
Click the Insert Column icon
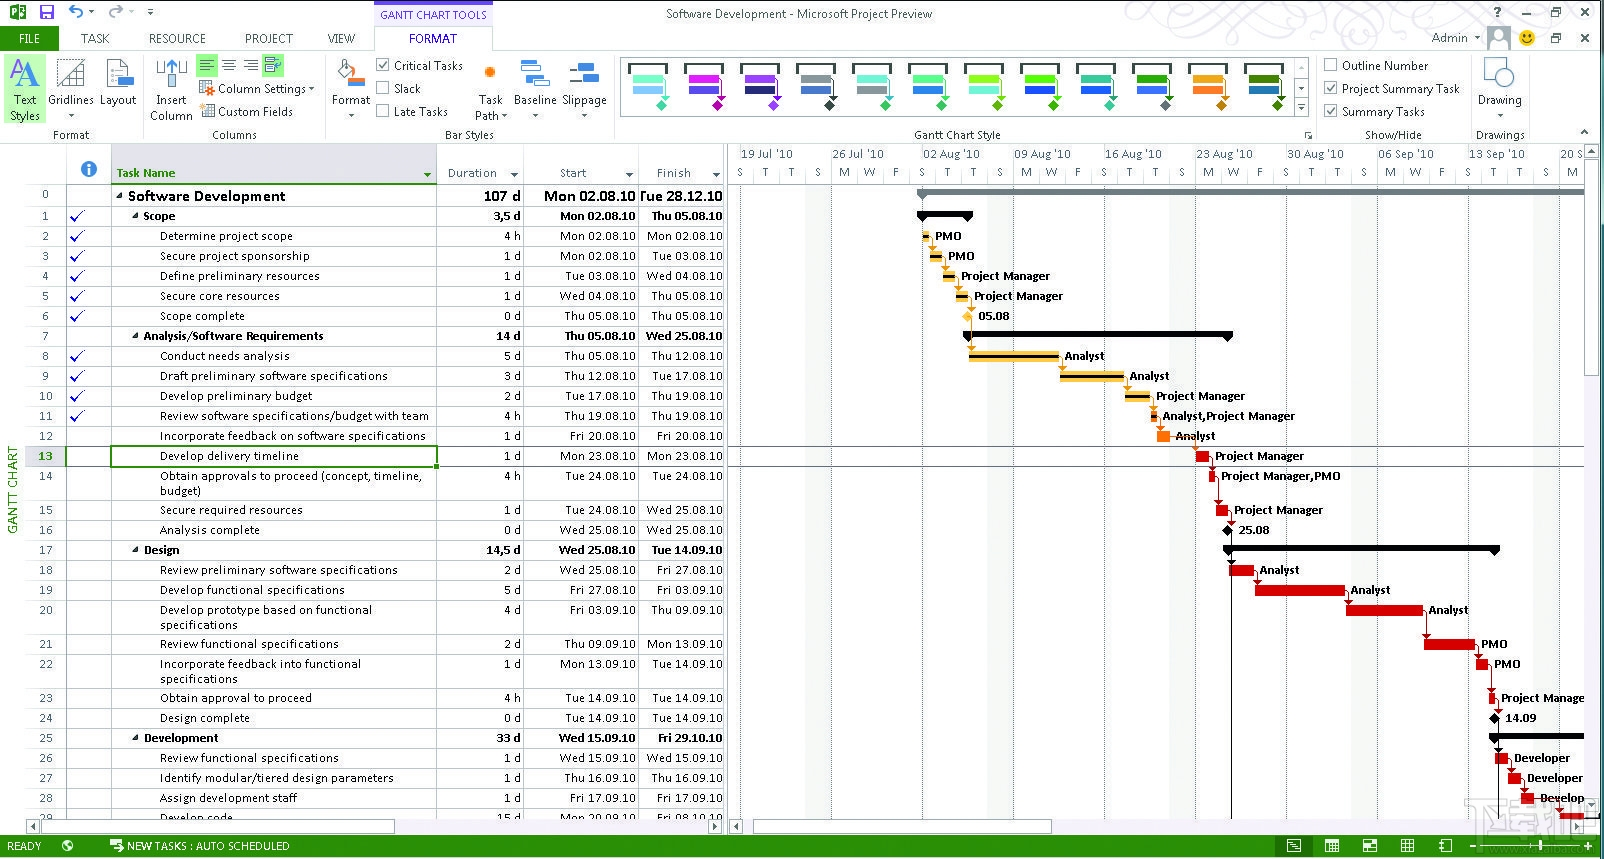(171, 90)
